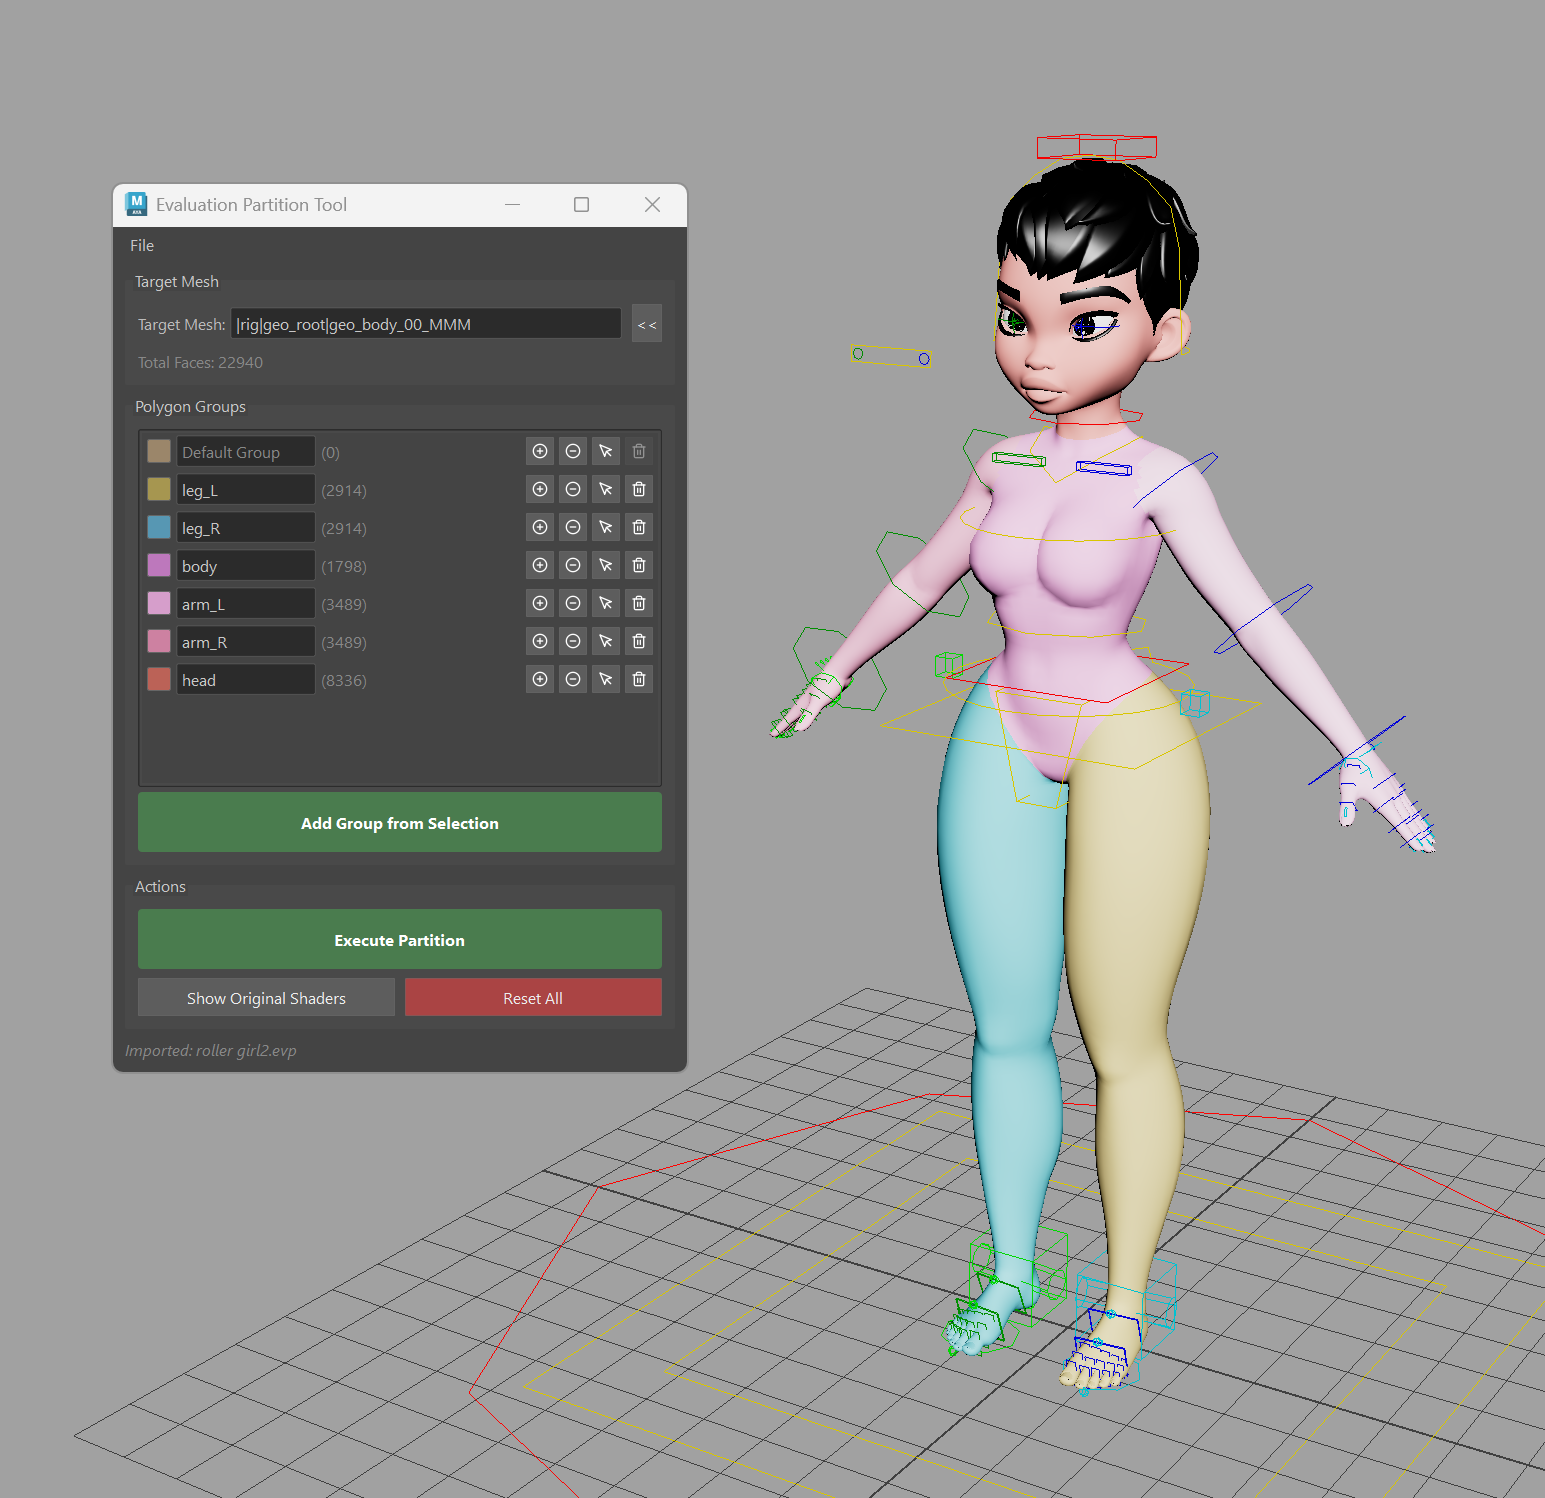Viewport: 1545px width, 1498px height.
Task: Show Original Shaders
Action: [x=265, y=997]
